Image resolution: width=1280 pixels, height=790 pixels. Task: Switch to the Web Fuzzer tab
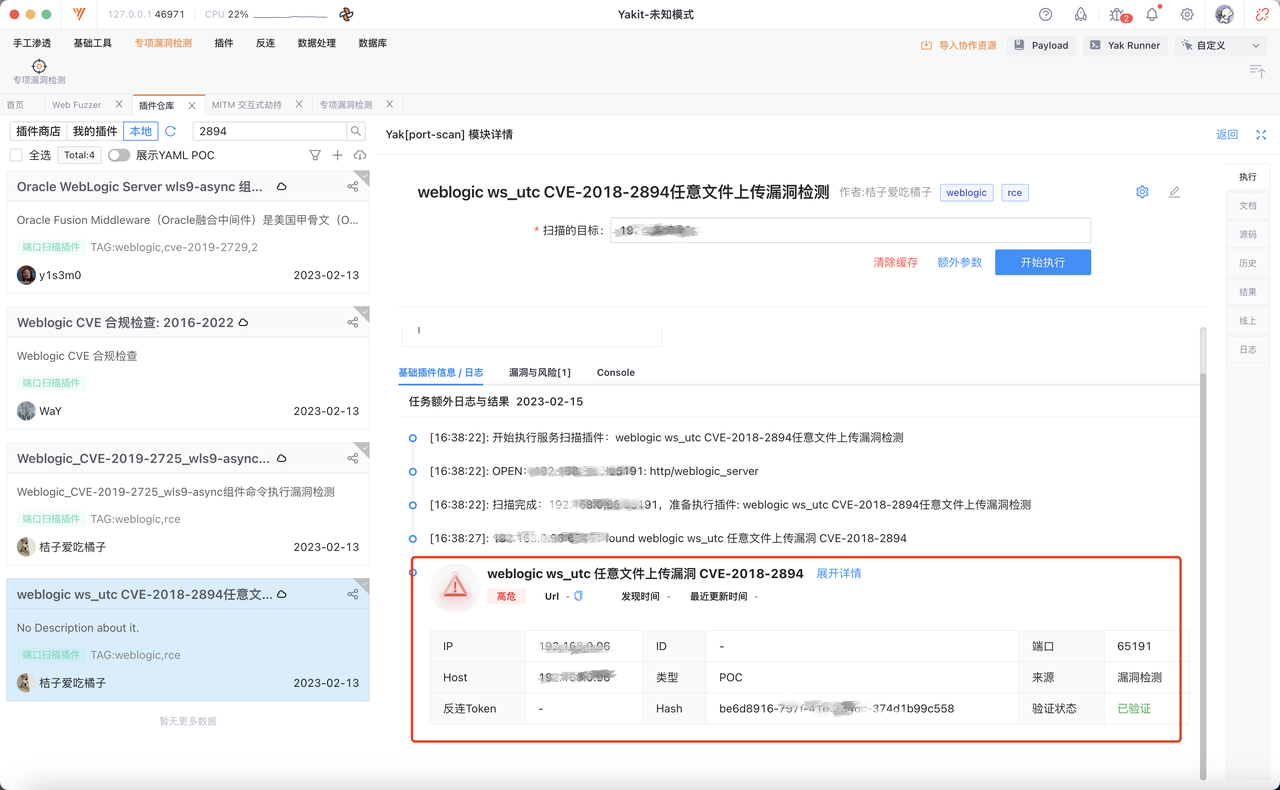77,105
